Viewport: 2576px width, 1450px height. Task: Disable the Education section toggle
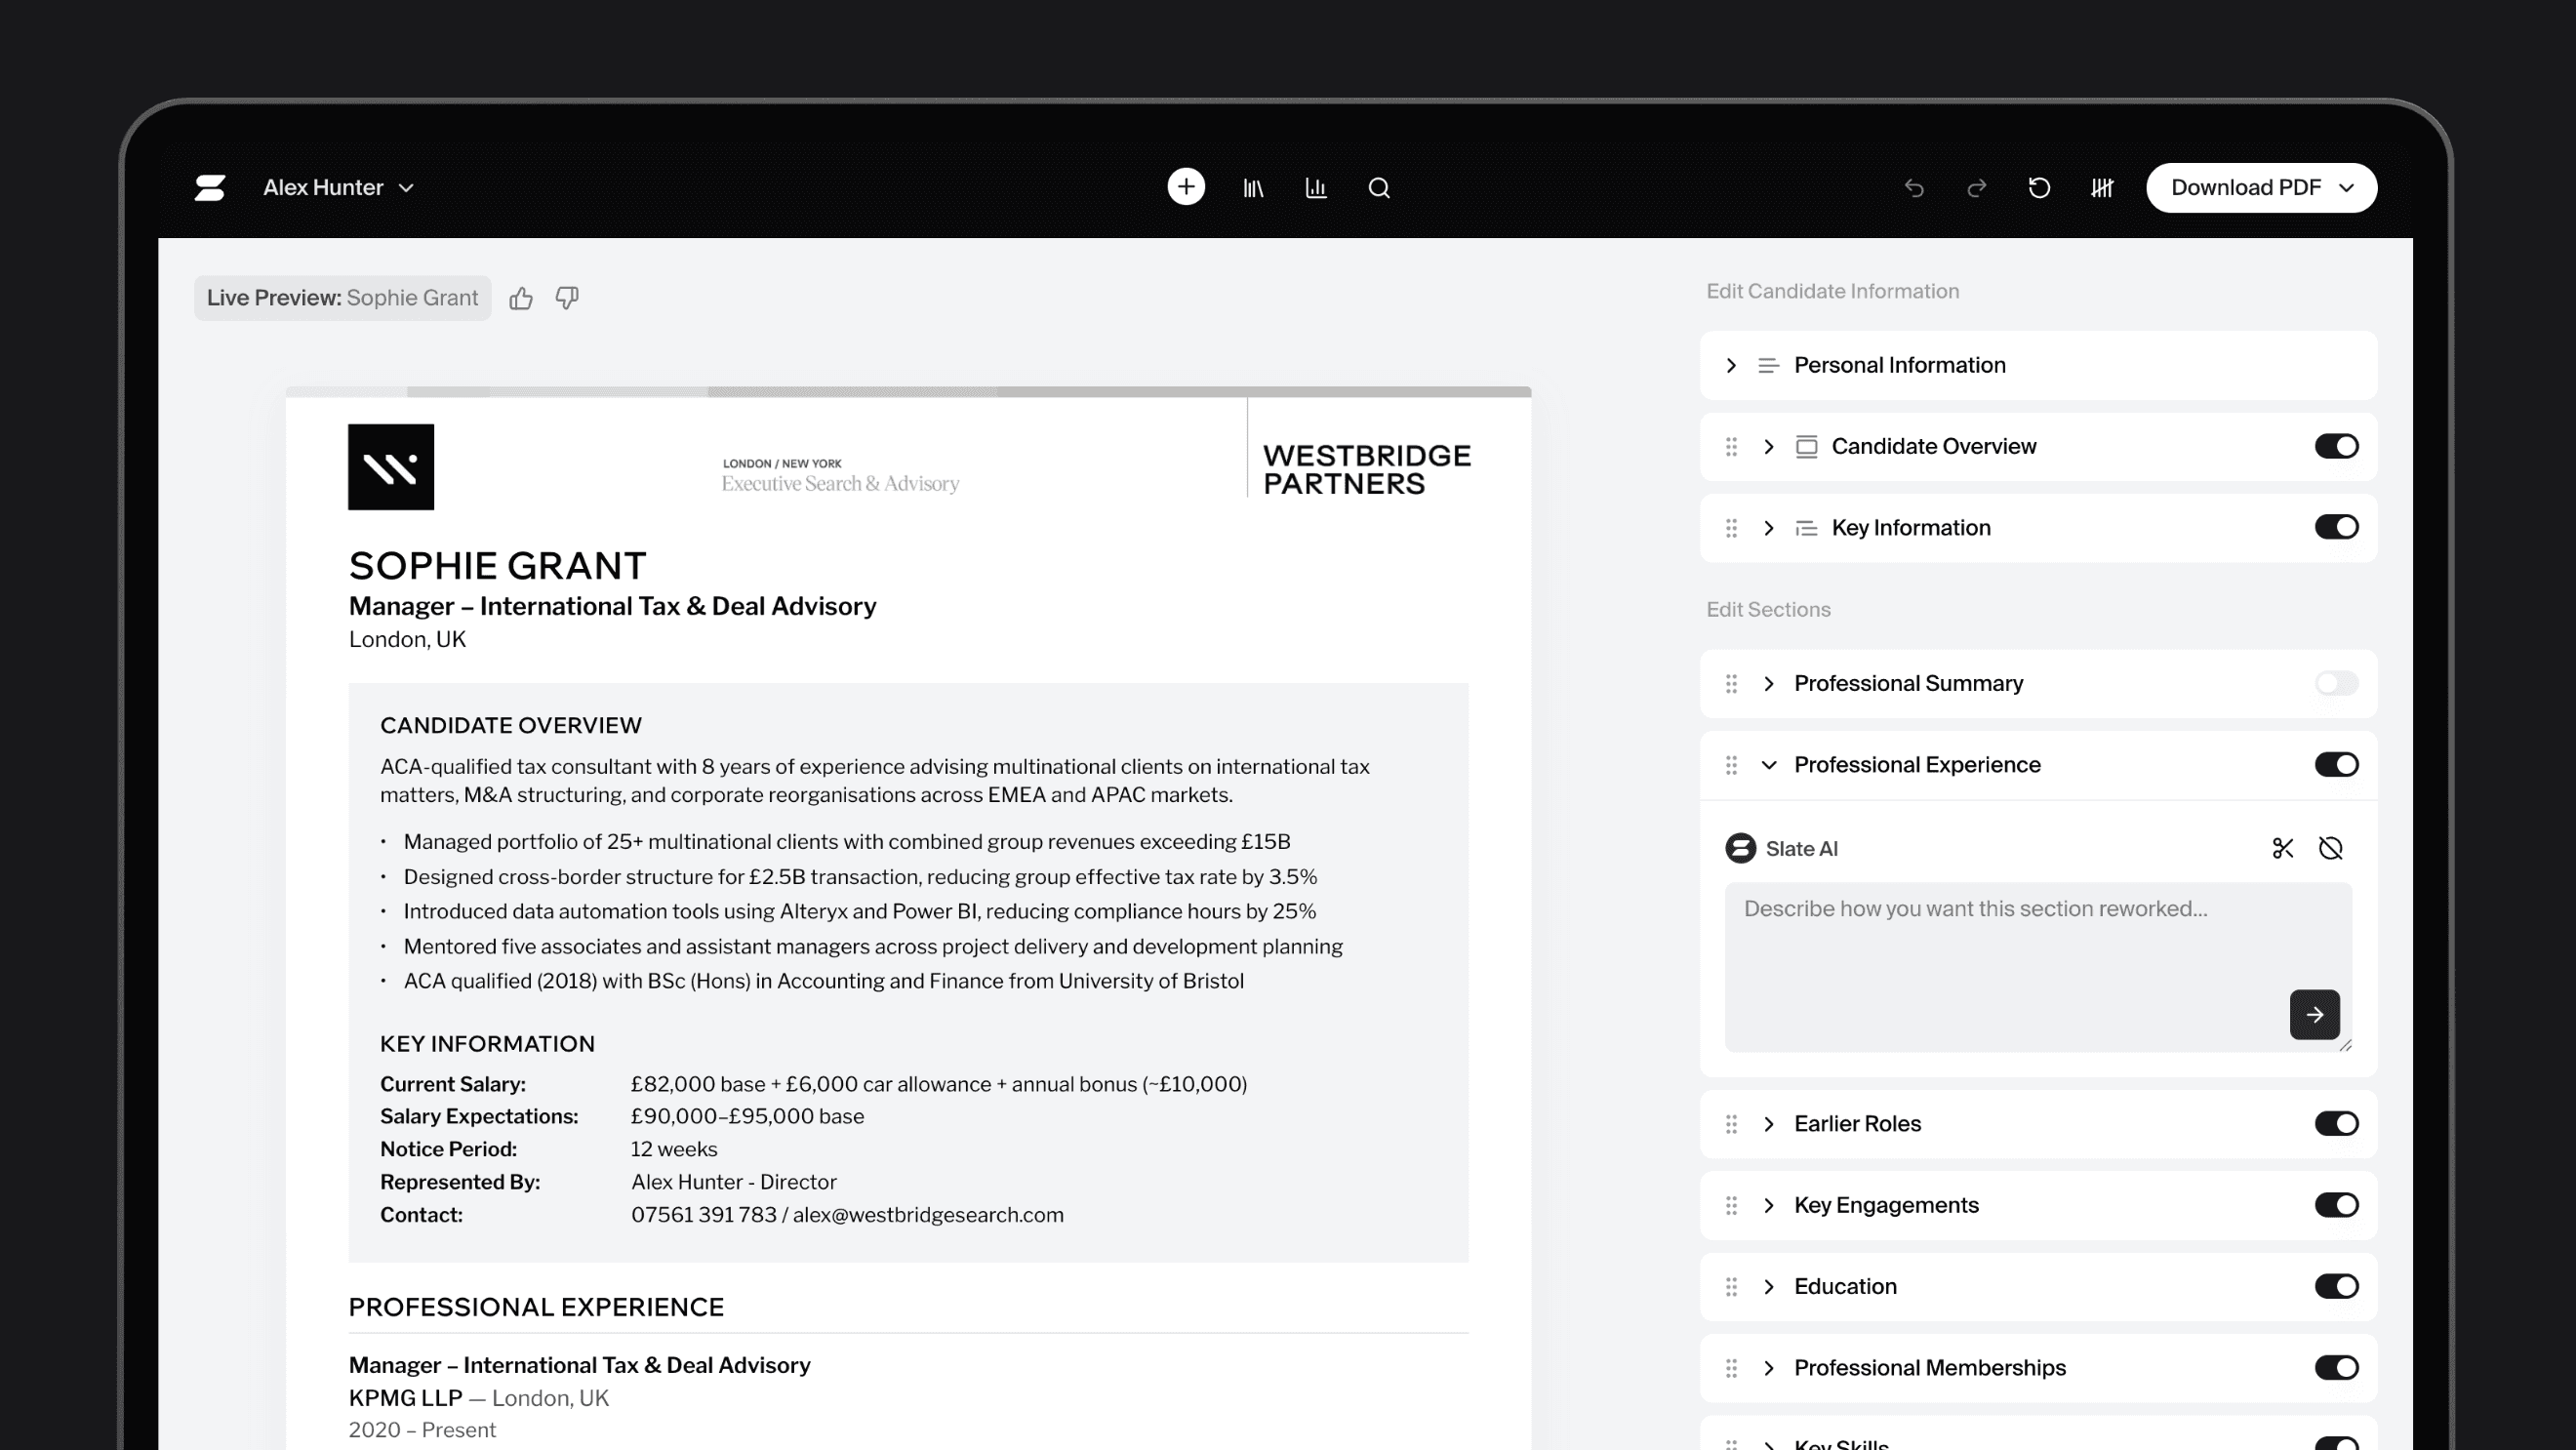point(2336,1287)
